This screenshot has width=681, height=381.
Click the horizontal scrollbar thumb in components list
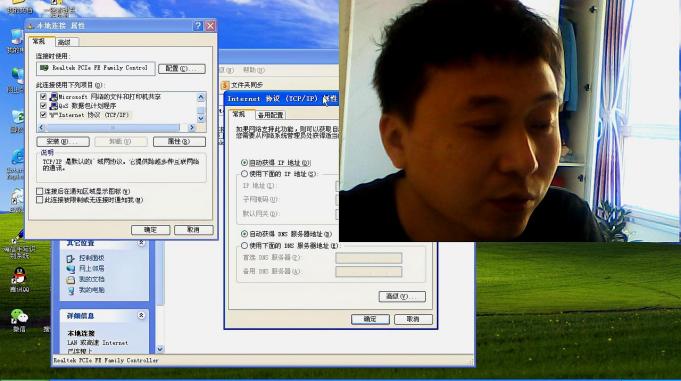(x=113, y=127)
